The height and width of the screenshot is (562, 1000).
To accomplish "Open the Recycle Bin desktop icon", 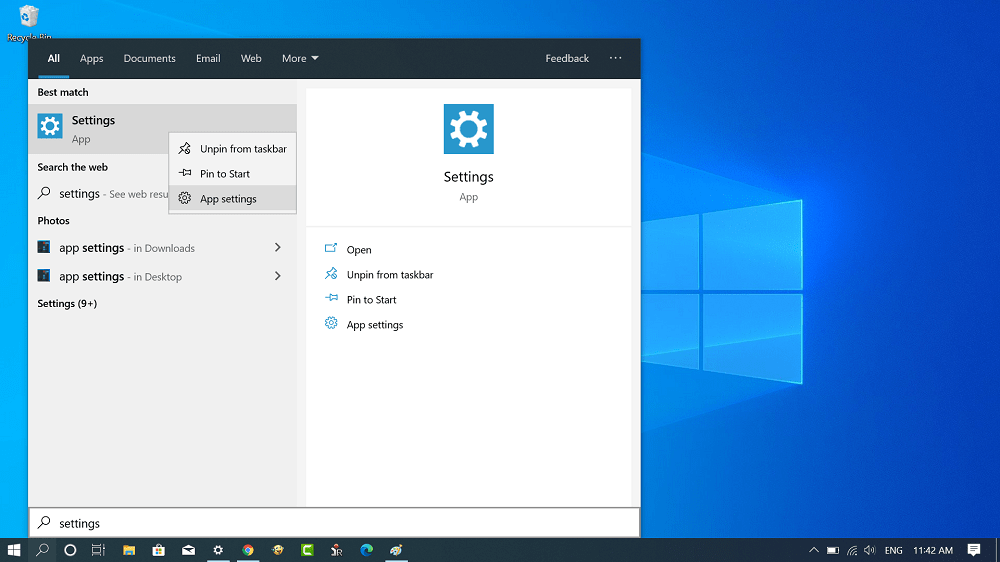I will pos(29,23).
